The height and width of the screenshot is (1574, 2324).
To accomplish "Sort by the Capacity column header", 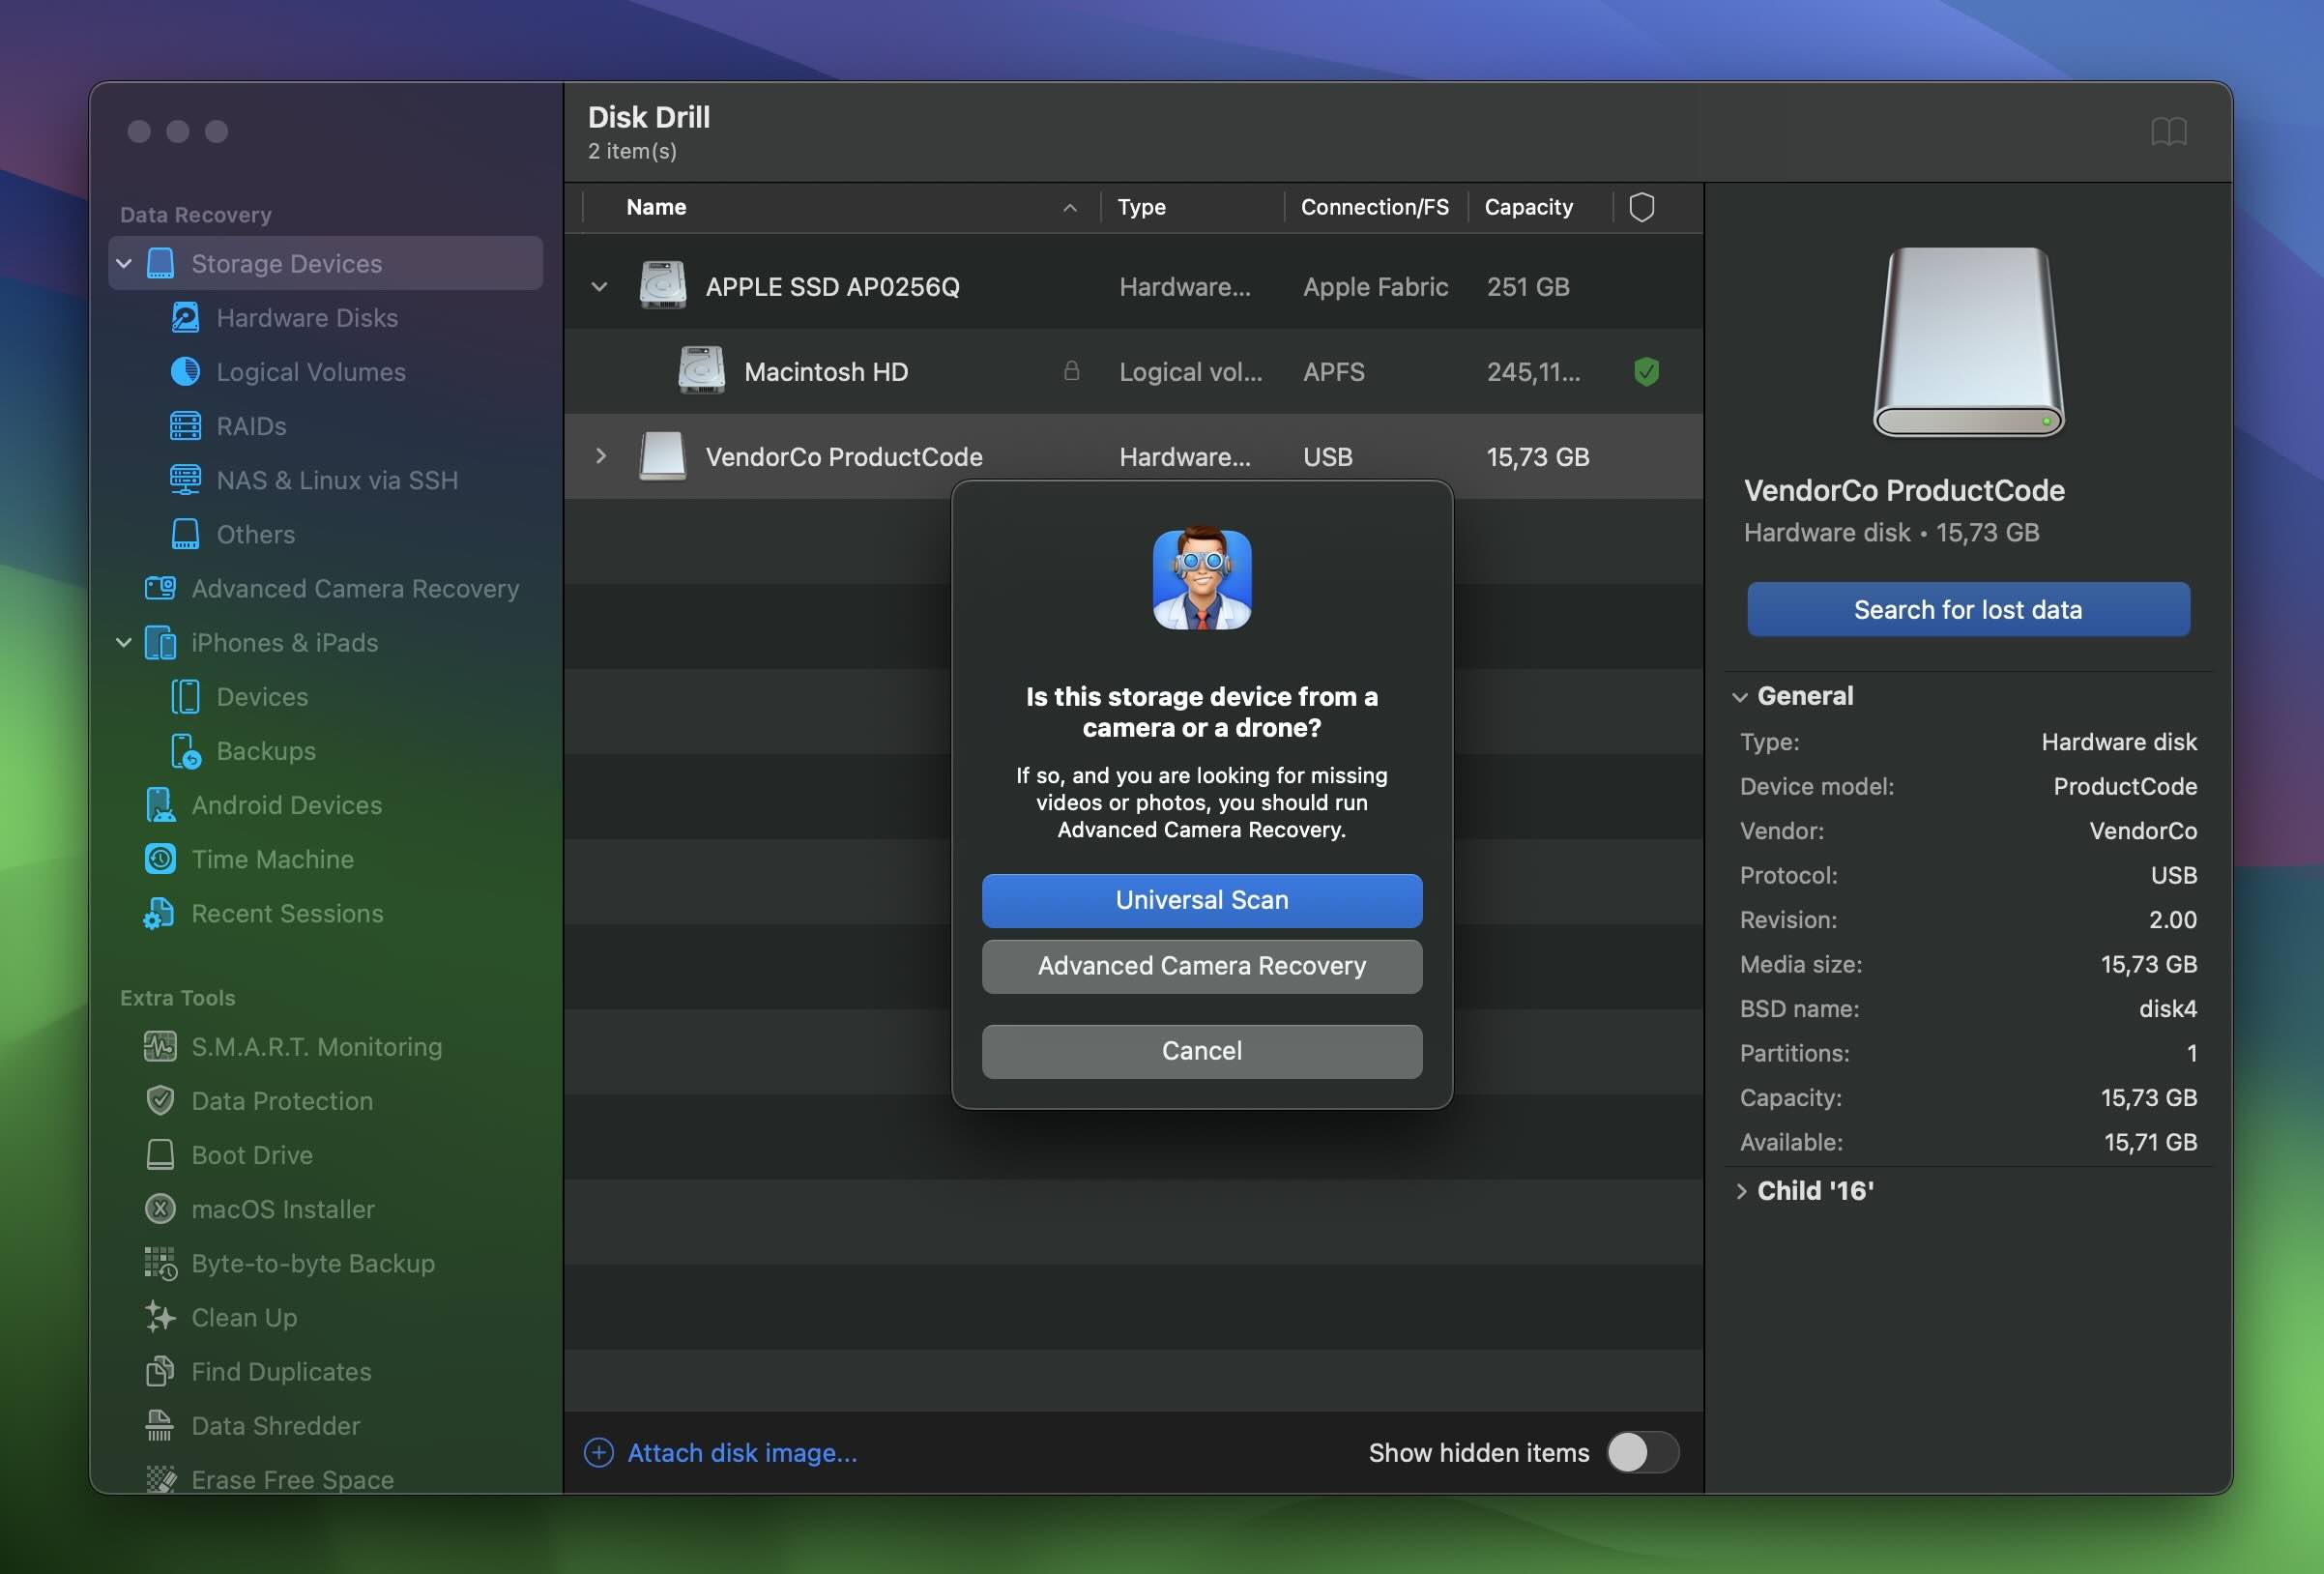I will click(x=1540, y=207).
